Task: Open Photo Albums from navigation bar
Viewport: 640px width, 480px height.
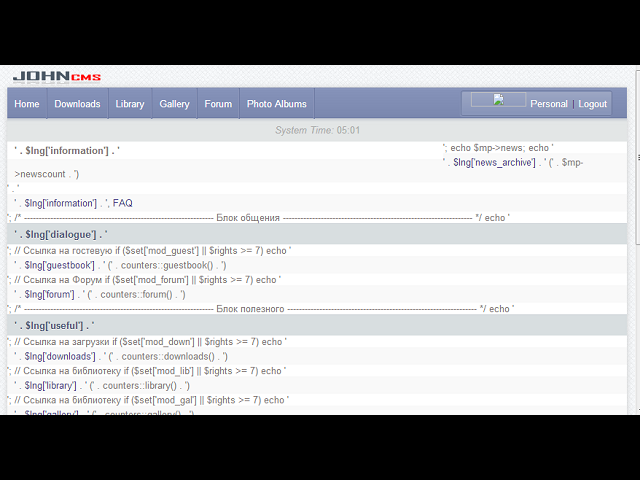Action: (x=277, y=104)
